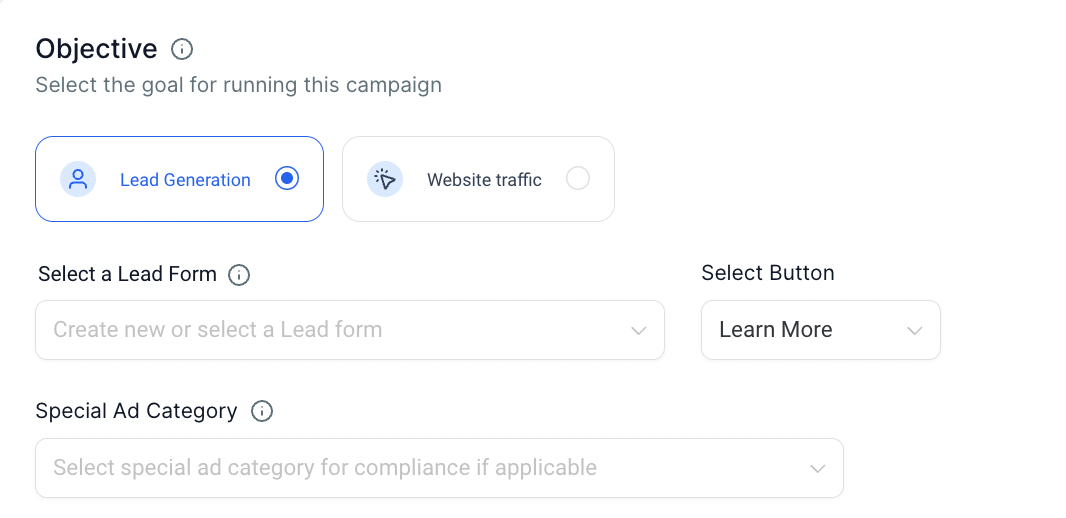The image size is (1066, 518).
Task: Click the 'Select the goal for running' subtitle
Action: pos(238,85)
